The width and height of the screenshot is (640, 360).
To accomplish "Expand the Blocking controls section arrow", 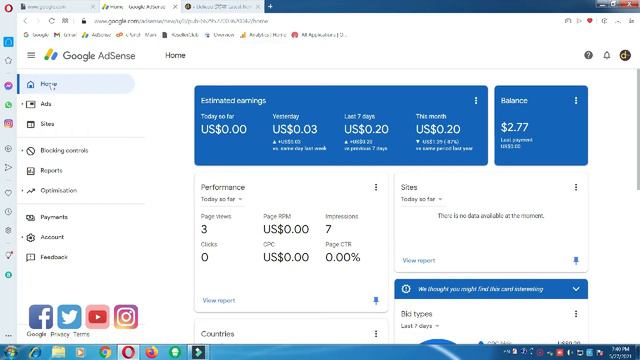I will coord(22,151).
